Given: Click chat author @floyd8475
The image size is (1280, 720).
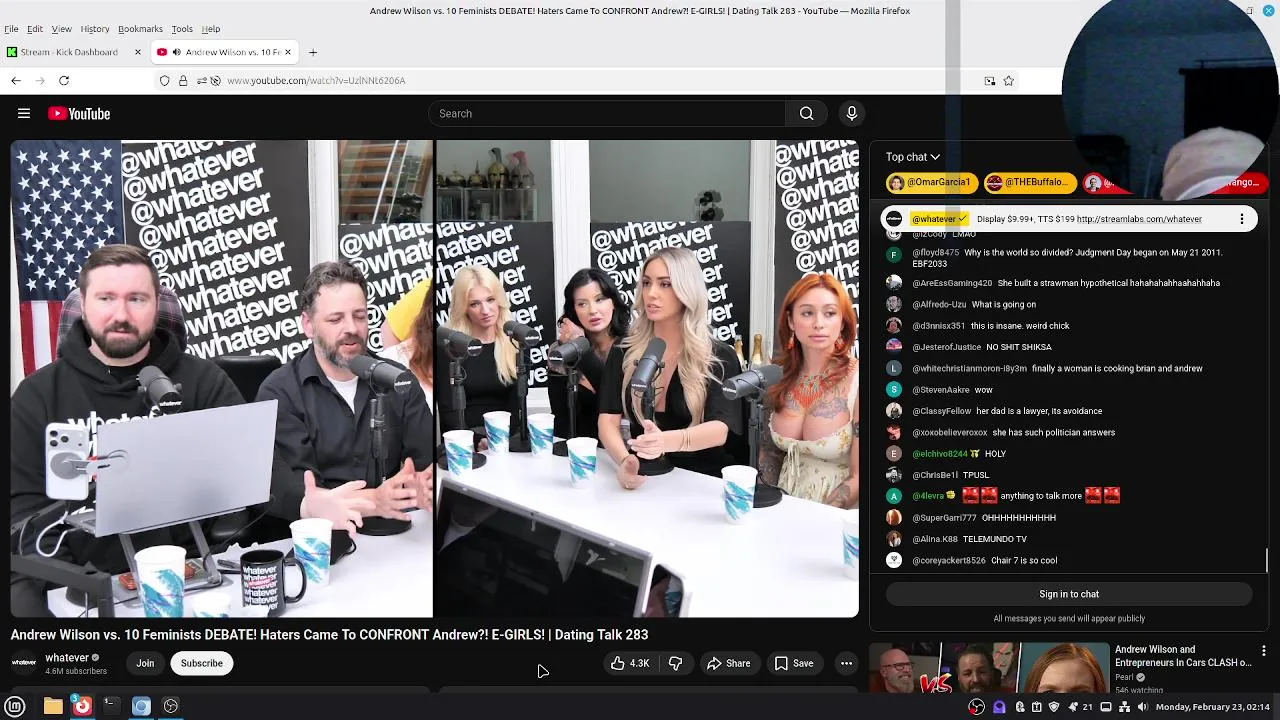Looking at the screenshot, I should click(935, 253).
